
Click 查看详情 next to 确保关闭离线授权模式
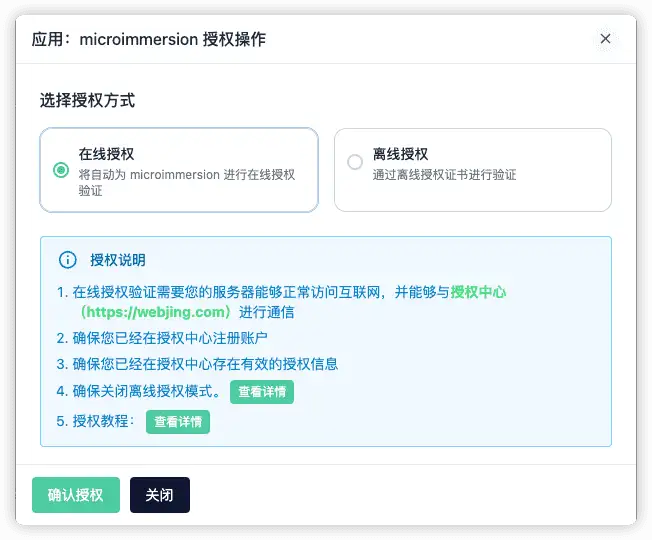(x=262, y=392)
